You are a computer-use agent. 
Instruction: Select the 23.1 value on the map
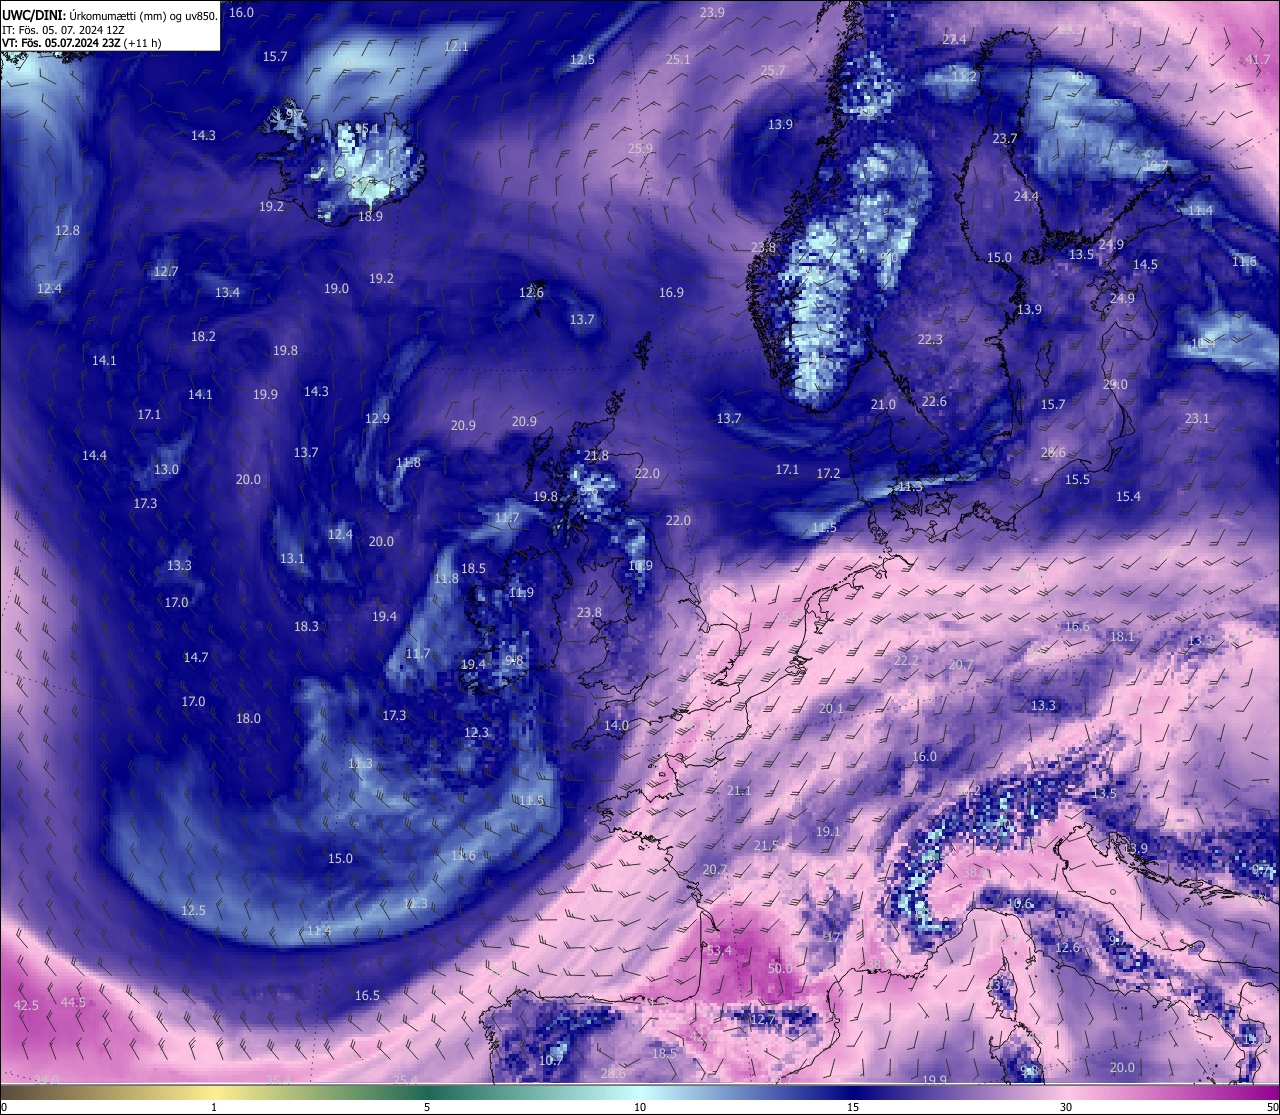click(x=1197, y=418)
